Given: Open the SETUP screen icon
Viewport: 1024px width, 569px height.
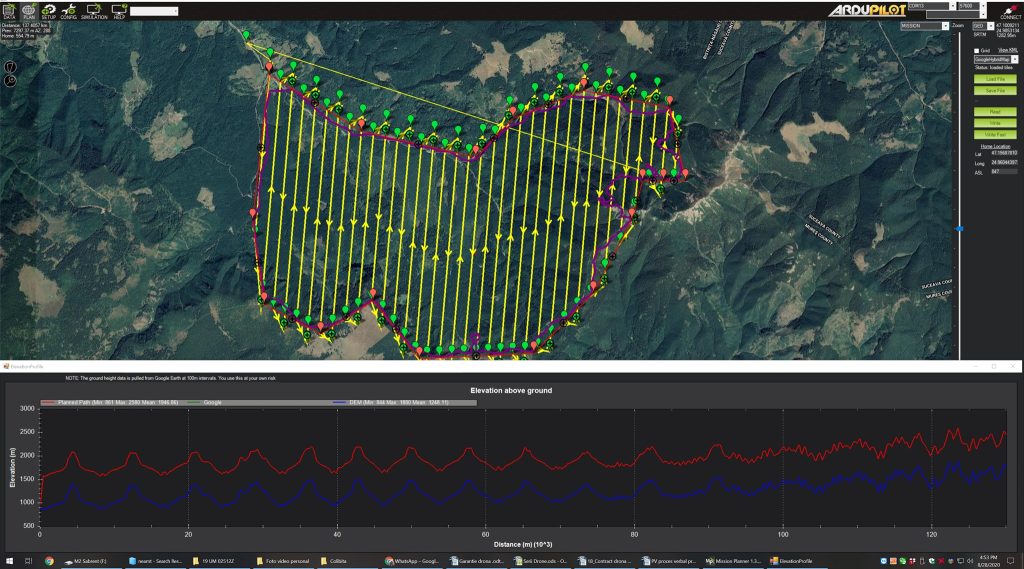Looking at the screenshot, I should click(x=48, y=10).
